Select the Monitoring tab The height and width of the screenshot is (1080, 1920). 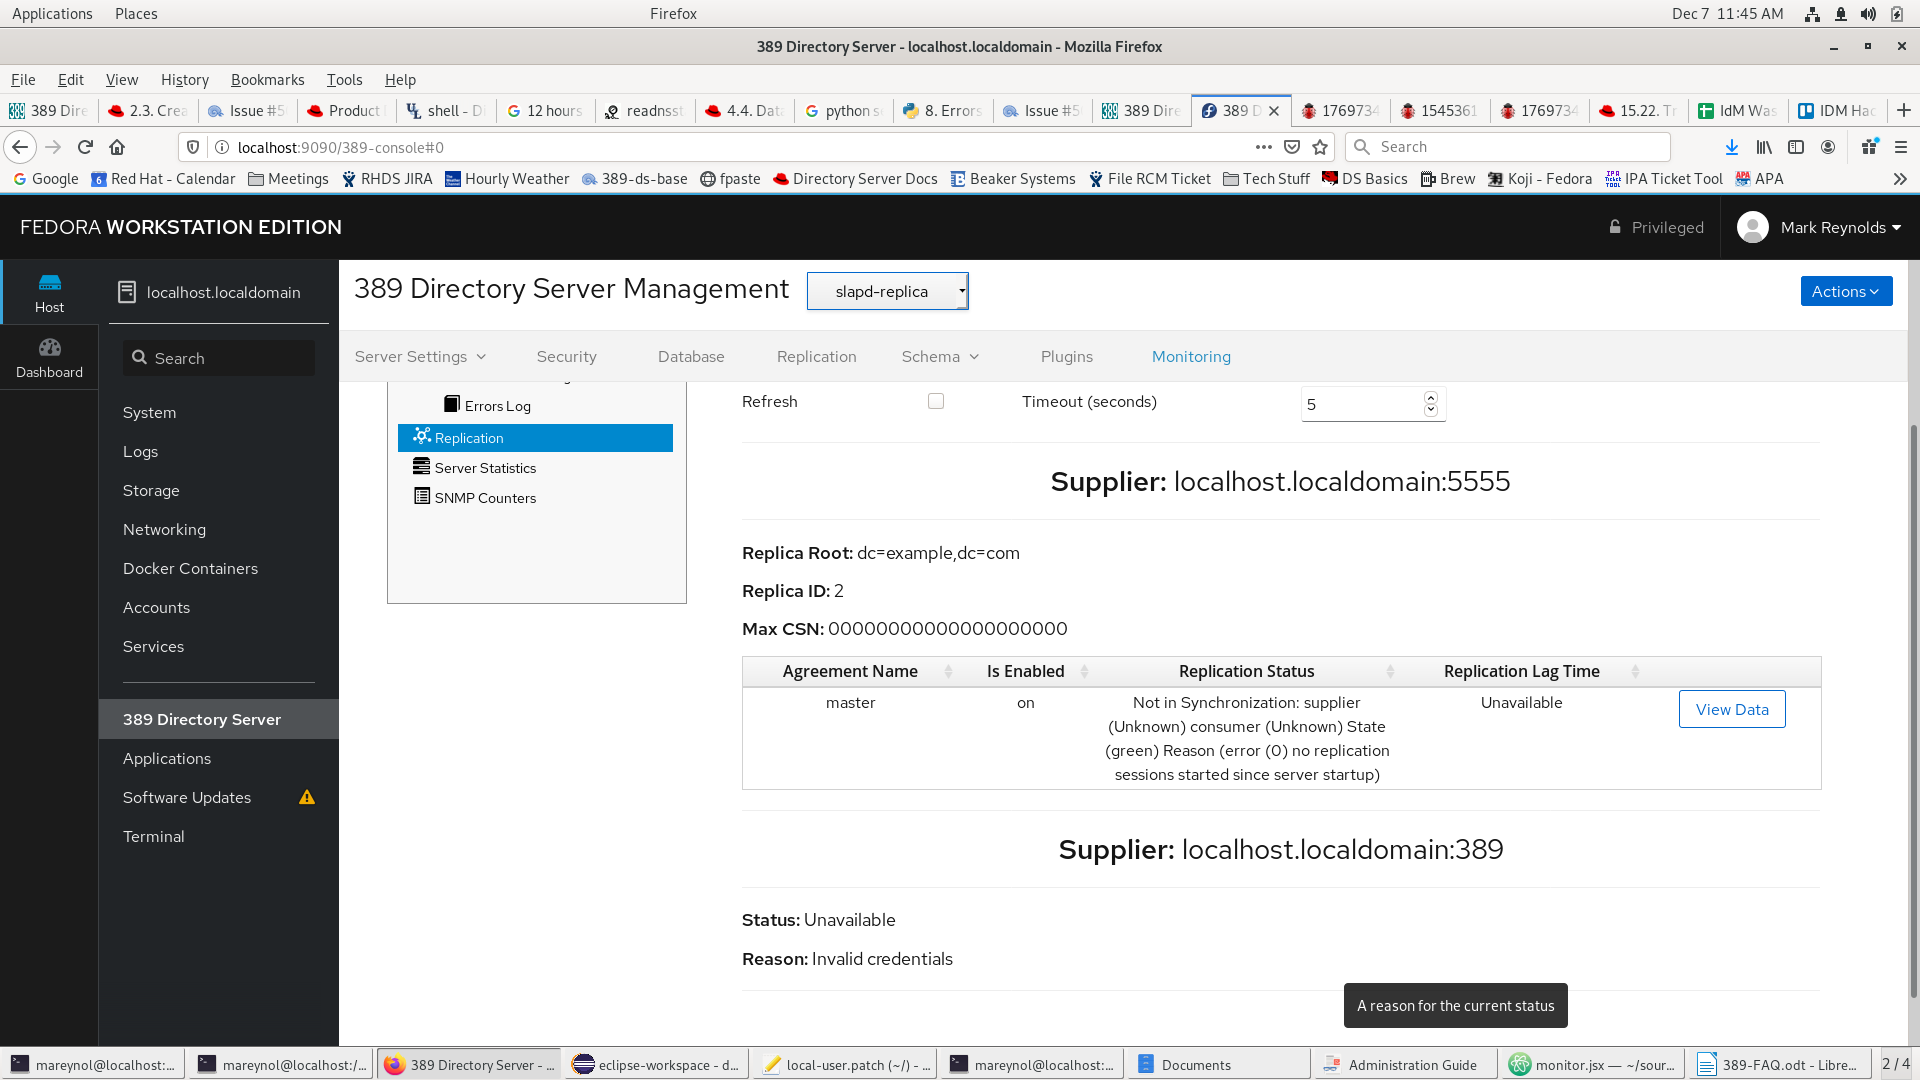[1191, 356]
